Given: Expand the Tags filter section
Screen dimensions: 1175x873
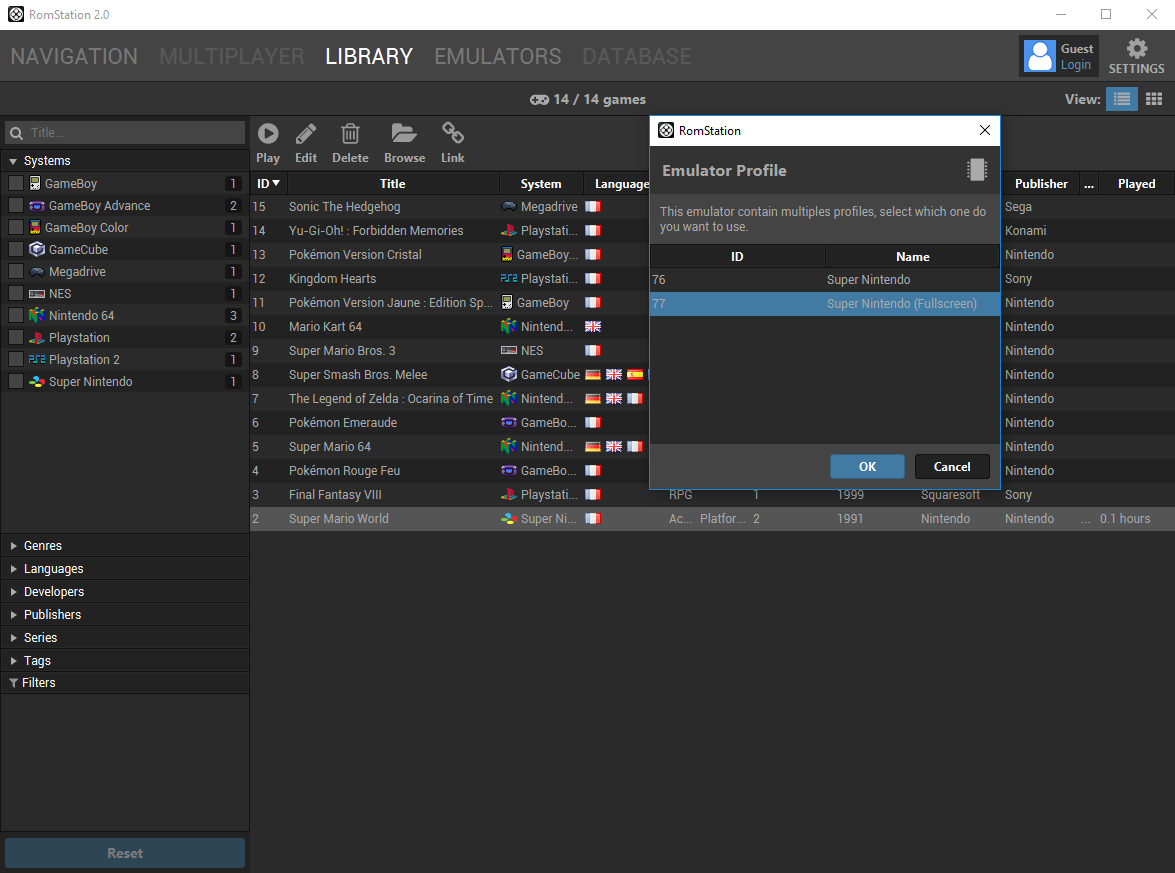Looking at the screenshot, I should pyautogui.click(x=13, y=661).
